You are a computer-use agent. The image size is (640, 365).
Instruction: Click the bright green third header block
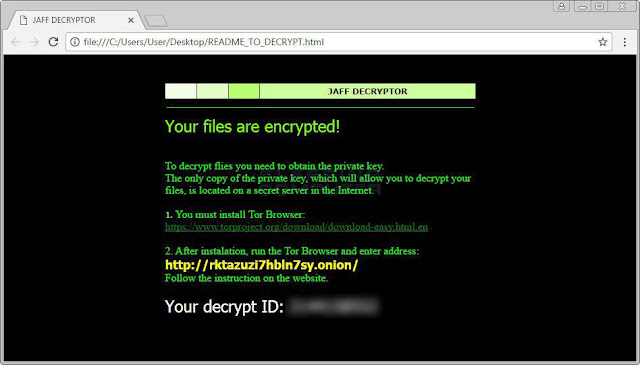[x=244, y=91]
